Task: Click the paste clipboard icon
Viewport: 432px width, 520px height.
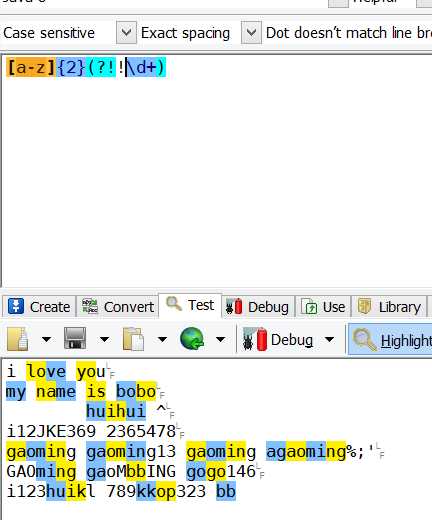Action: tap(133, 339)
